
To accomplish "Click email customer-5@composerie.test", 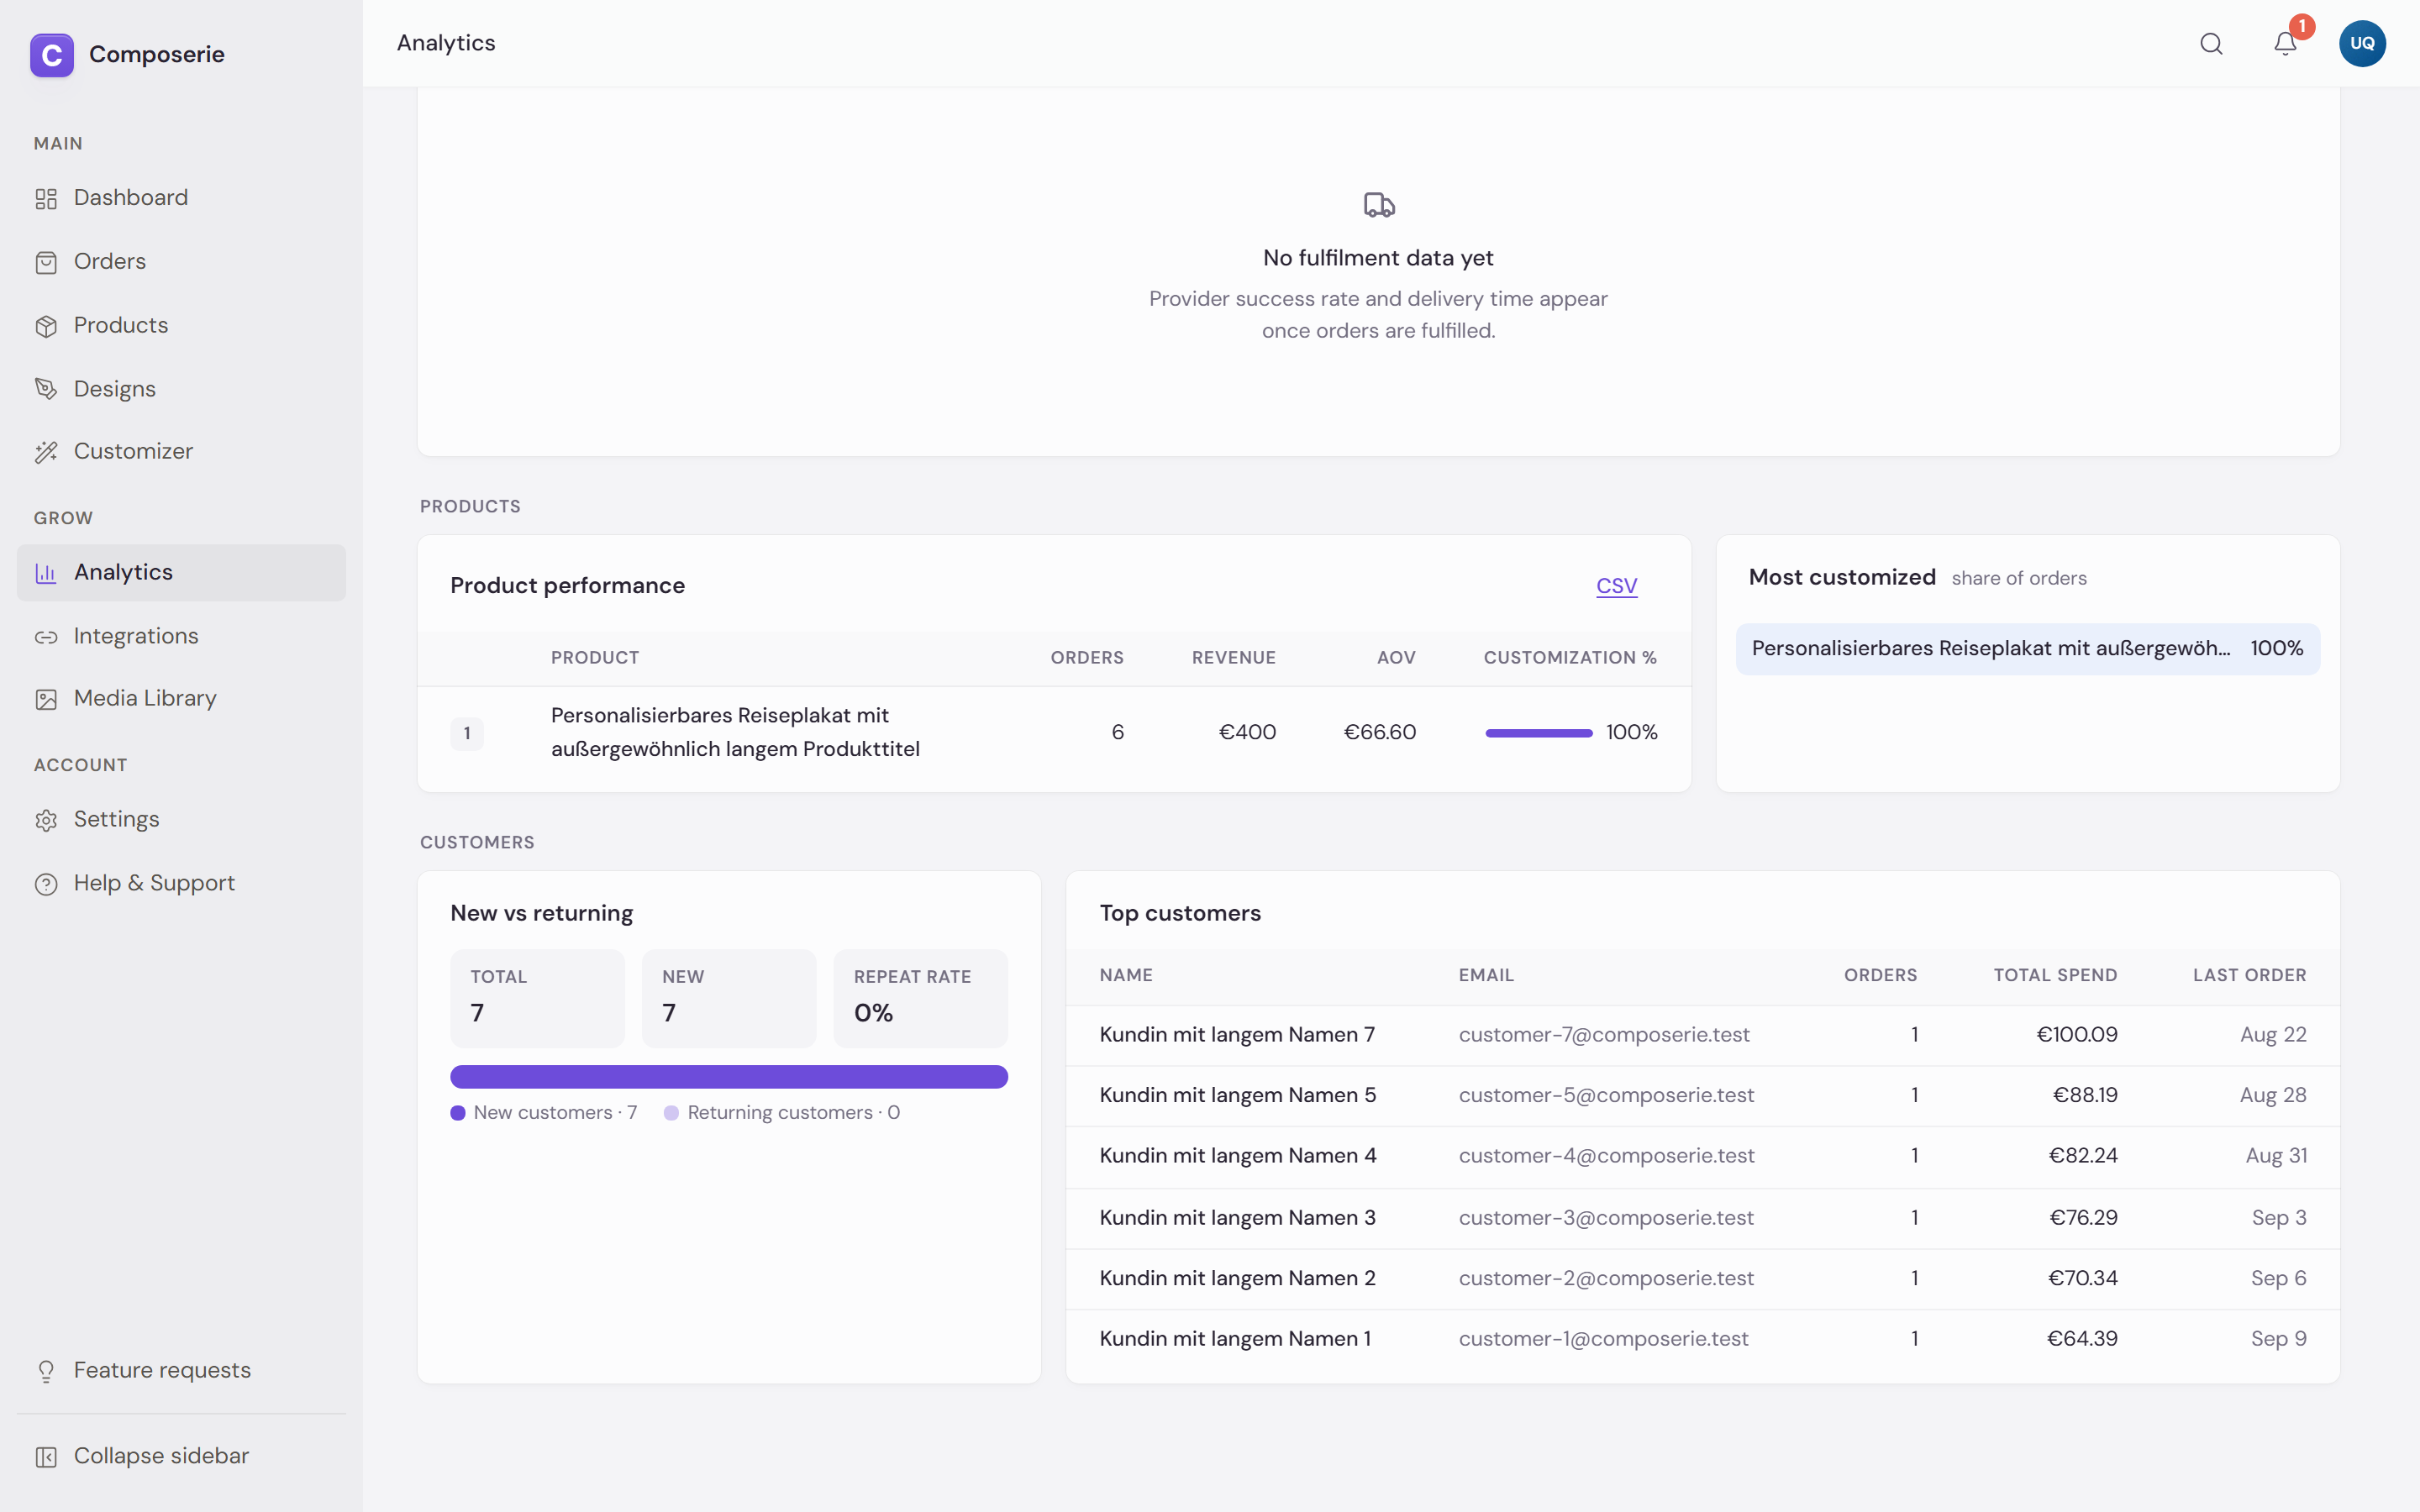I will pos(1606,1096).
